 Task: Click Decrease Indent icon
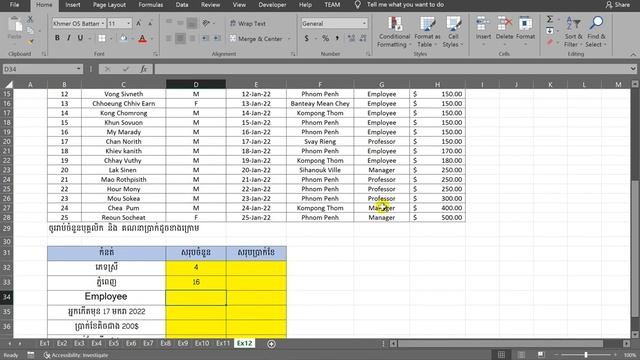[x=205, y=38]
